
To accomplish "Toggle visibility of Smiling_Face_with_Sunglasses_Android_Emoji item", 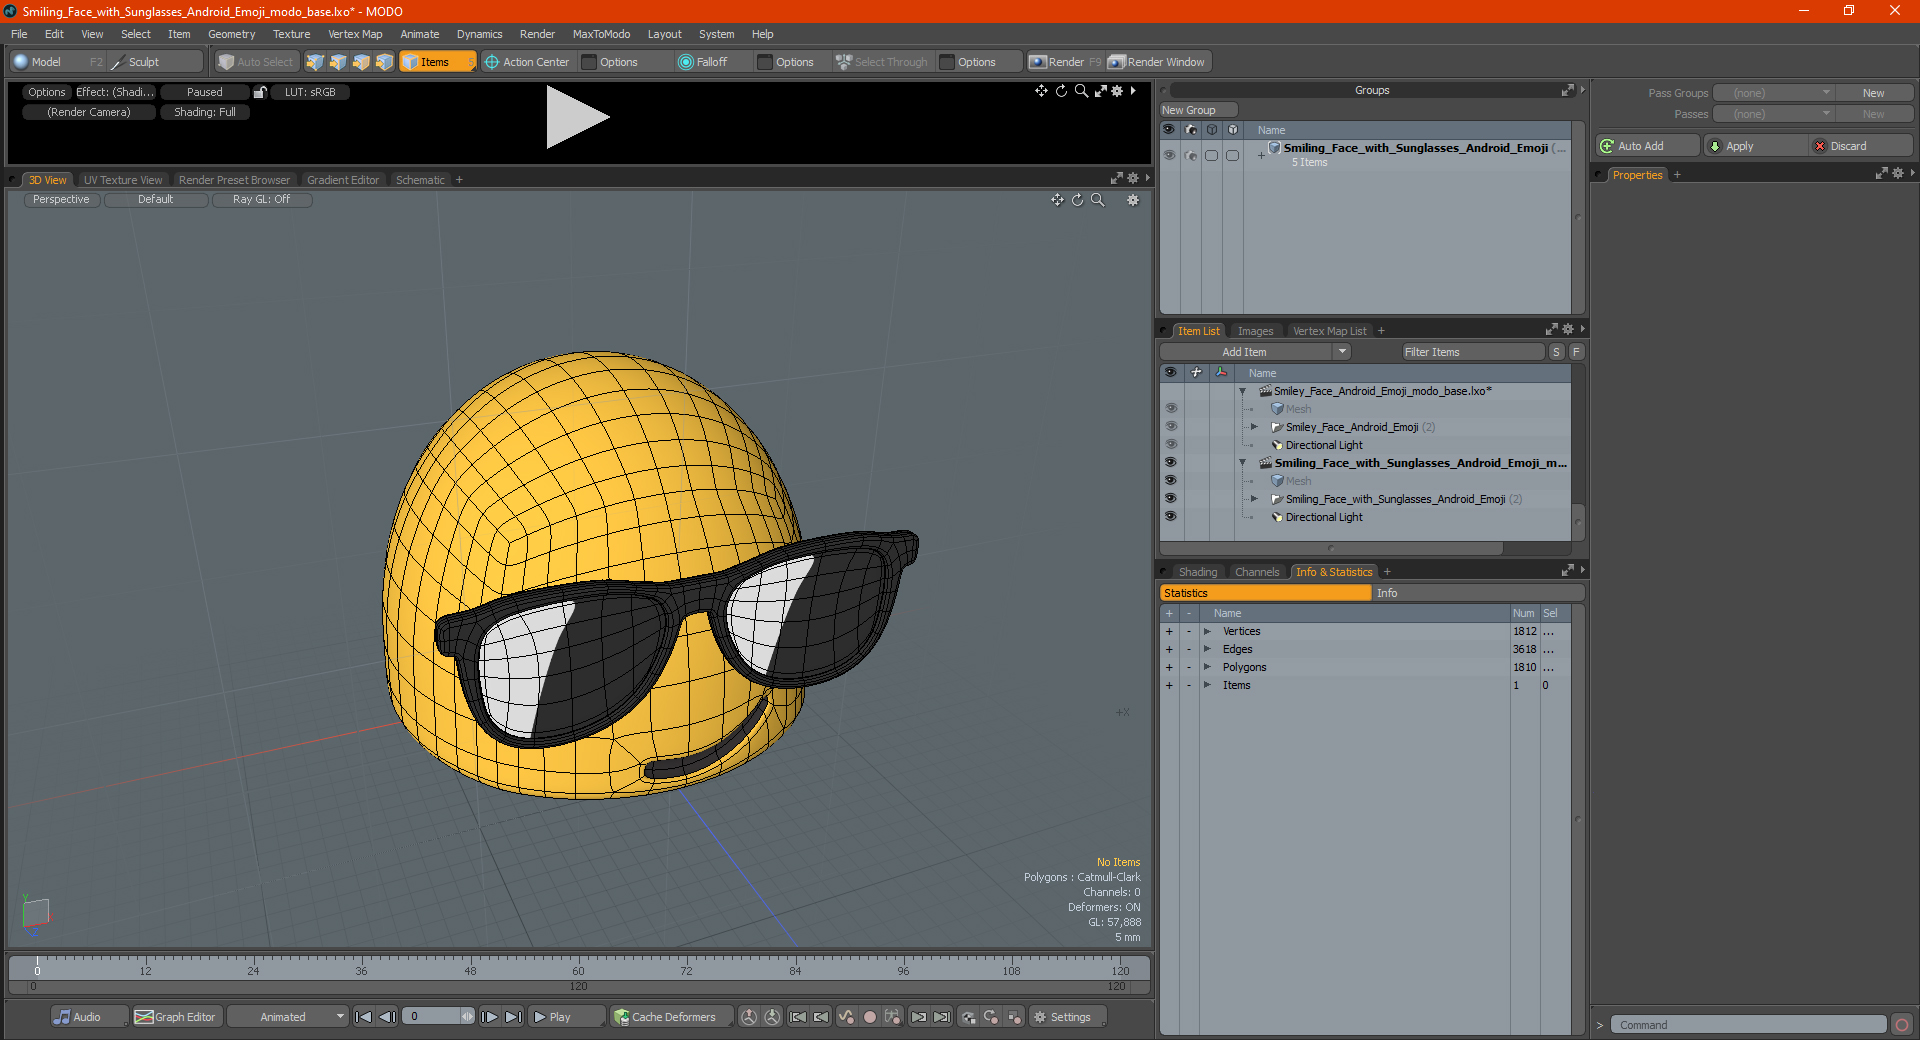I will coord(1170,499).
